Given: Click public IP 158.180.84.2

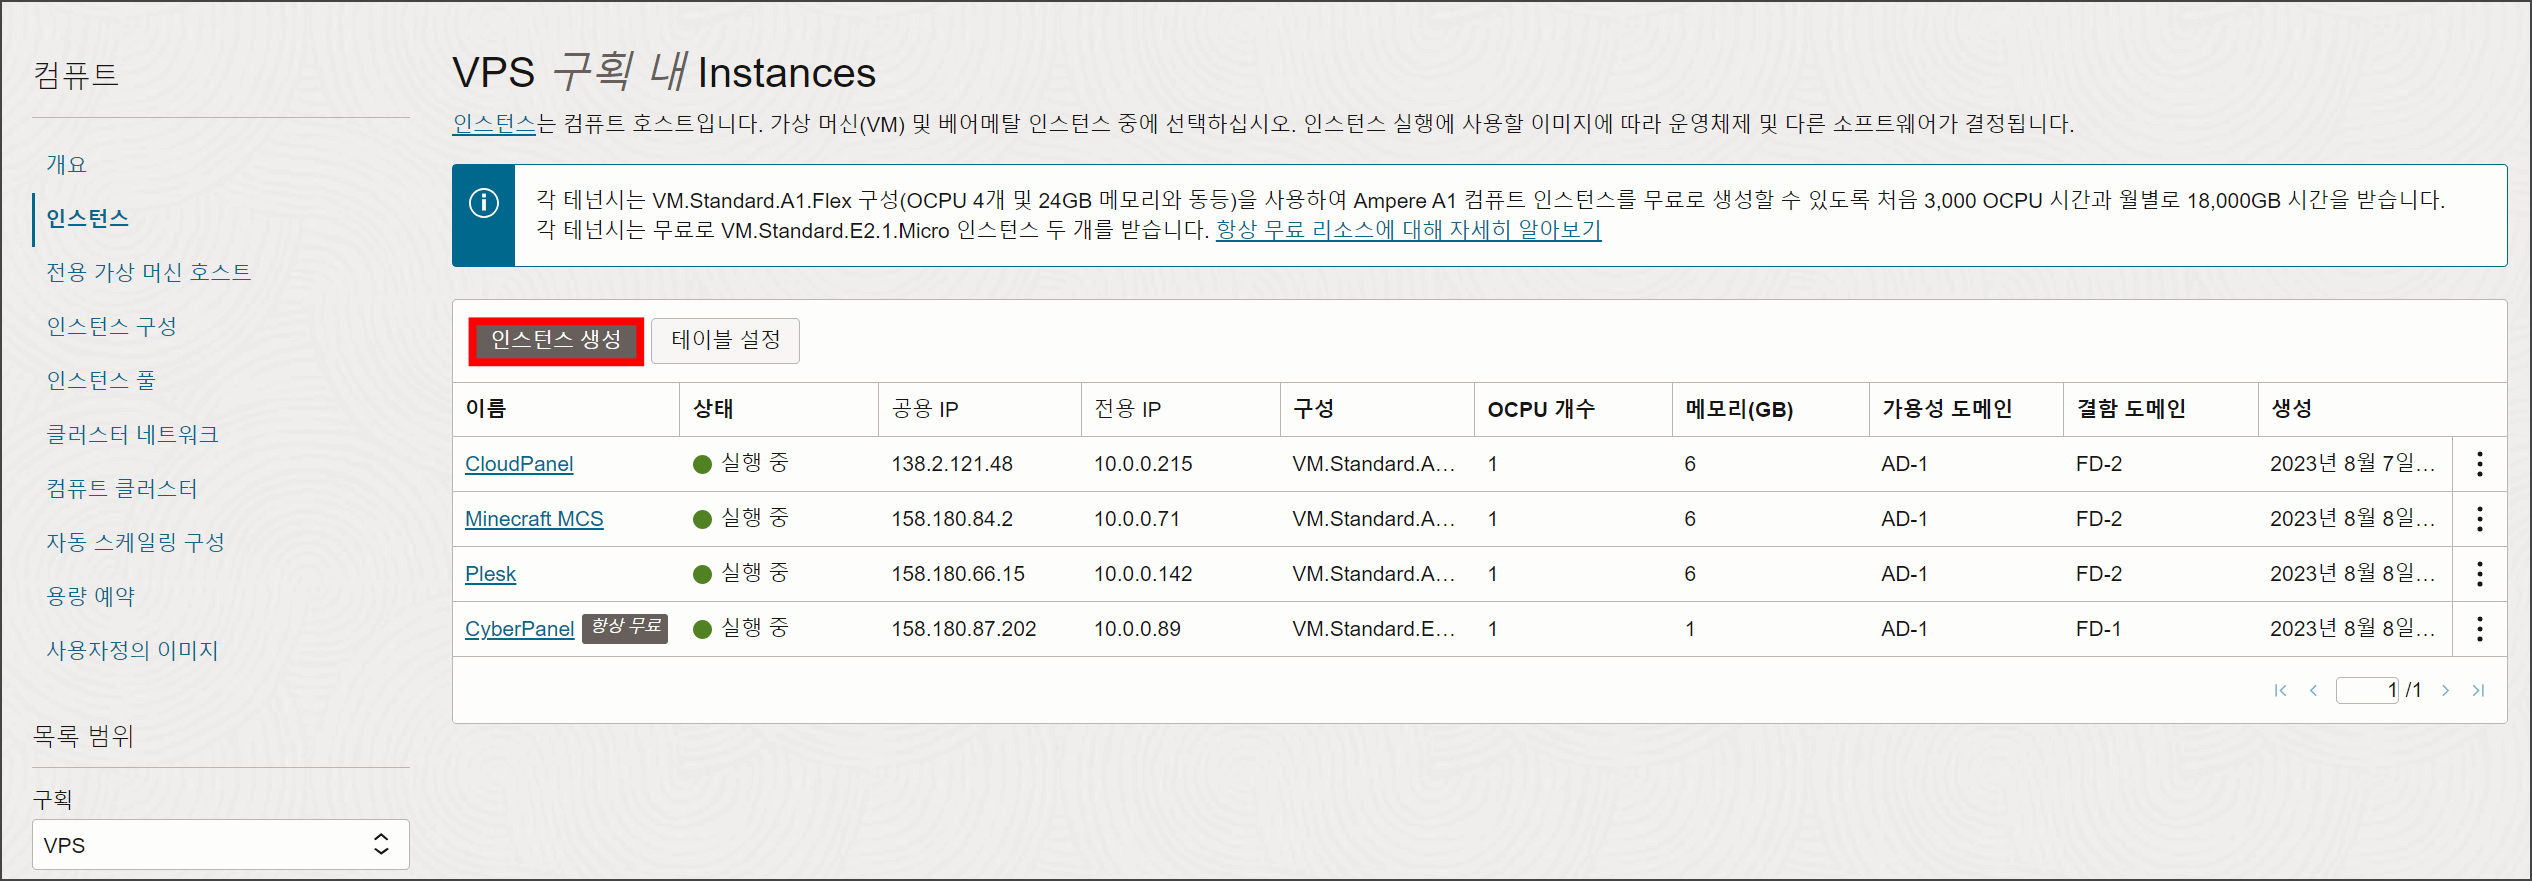Looking at the screenshot, I should pos(952,519).
